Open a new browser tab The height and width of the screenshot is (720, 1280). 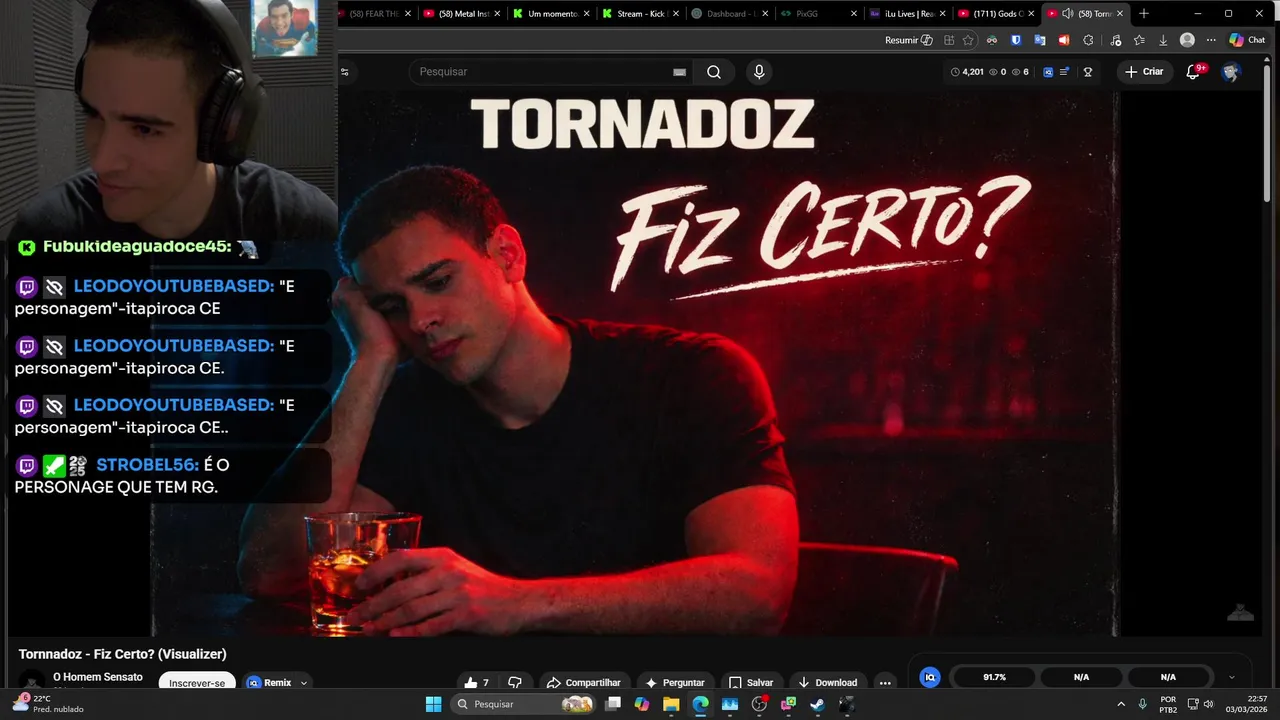[1144, 13]
